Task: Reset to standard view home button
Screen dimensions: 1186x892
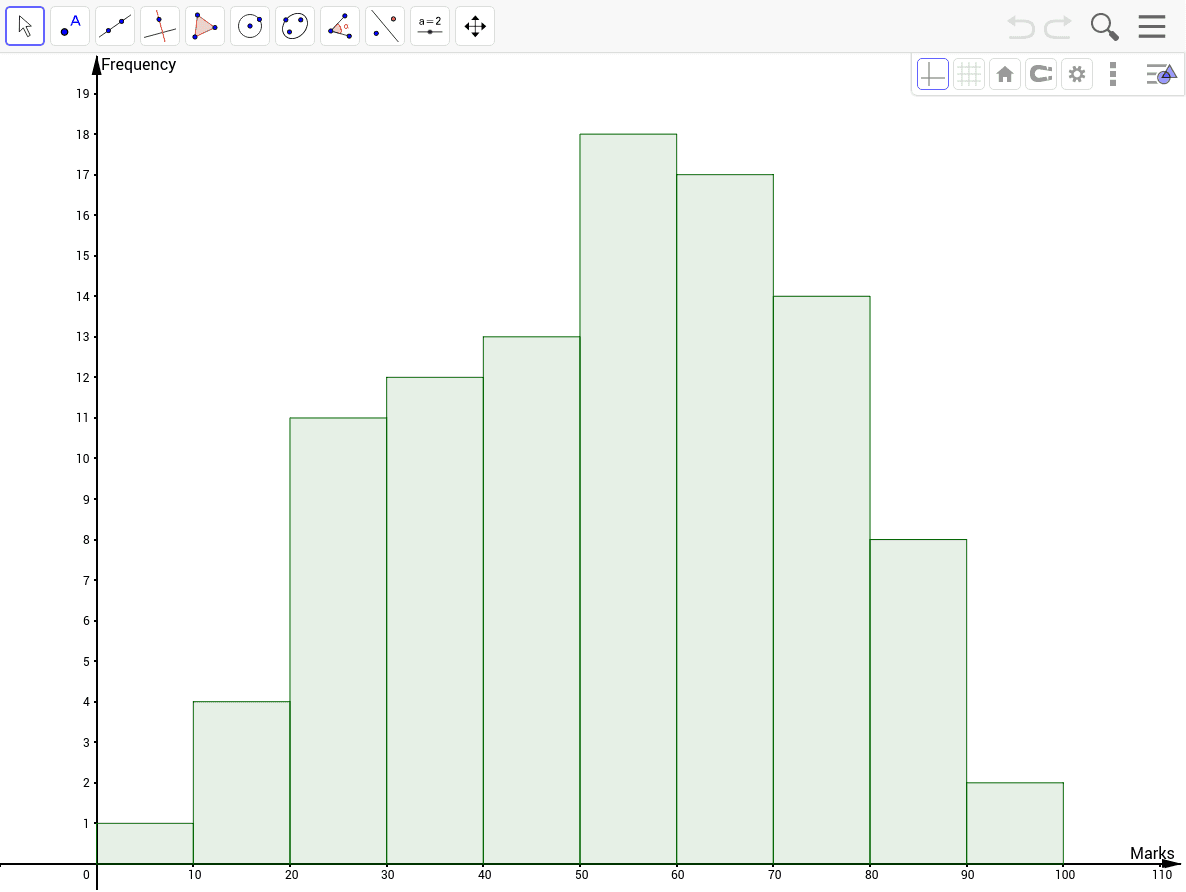Action: coord(1004,74)
